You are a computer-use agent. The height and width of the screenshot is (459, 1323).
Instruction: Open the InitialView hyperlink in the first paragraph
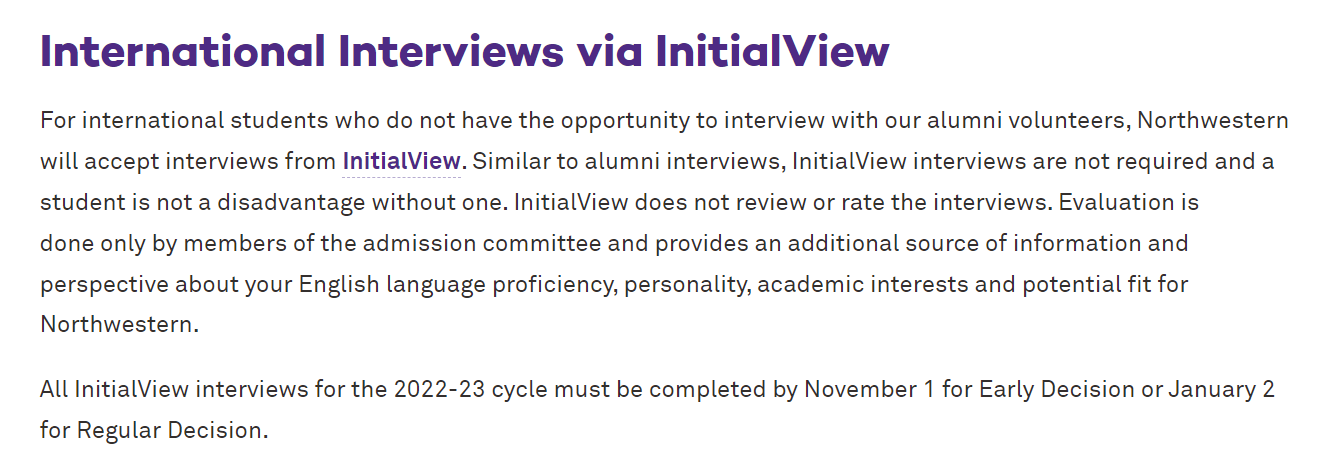click(x=402, y=161)
